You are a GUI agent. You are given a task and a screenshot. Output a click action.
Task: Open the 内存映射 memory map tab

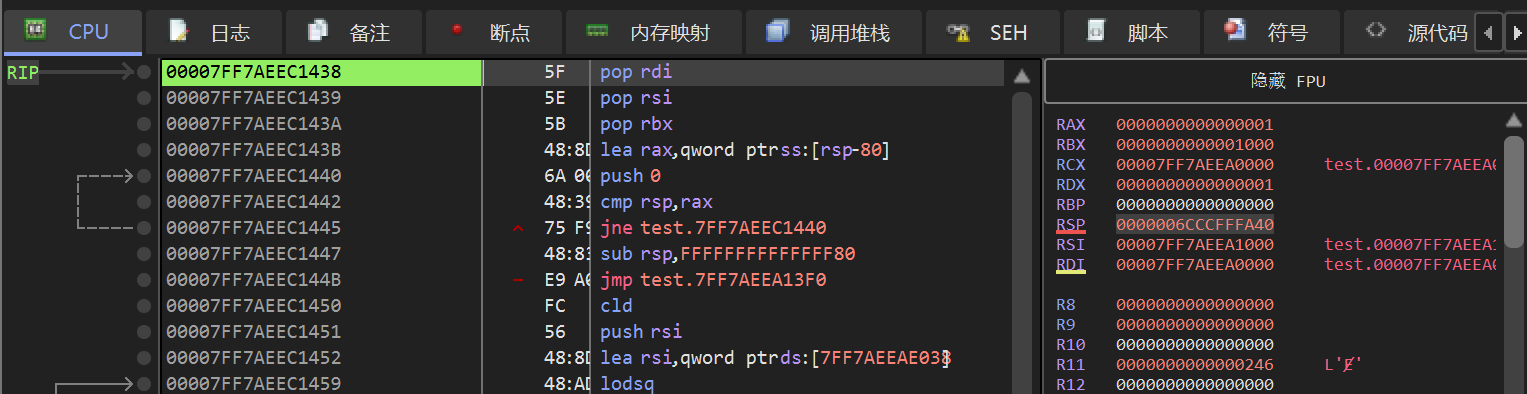pos(654,32)
